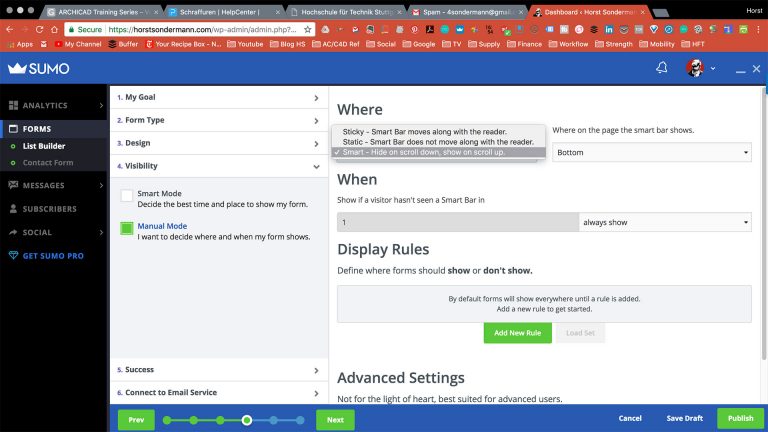Image resolution: width=768 pixels, height=432 pixels.
Task: Click the Social share arrow icon
Action: (x=14, y=232)
